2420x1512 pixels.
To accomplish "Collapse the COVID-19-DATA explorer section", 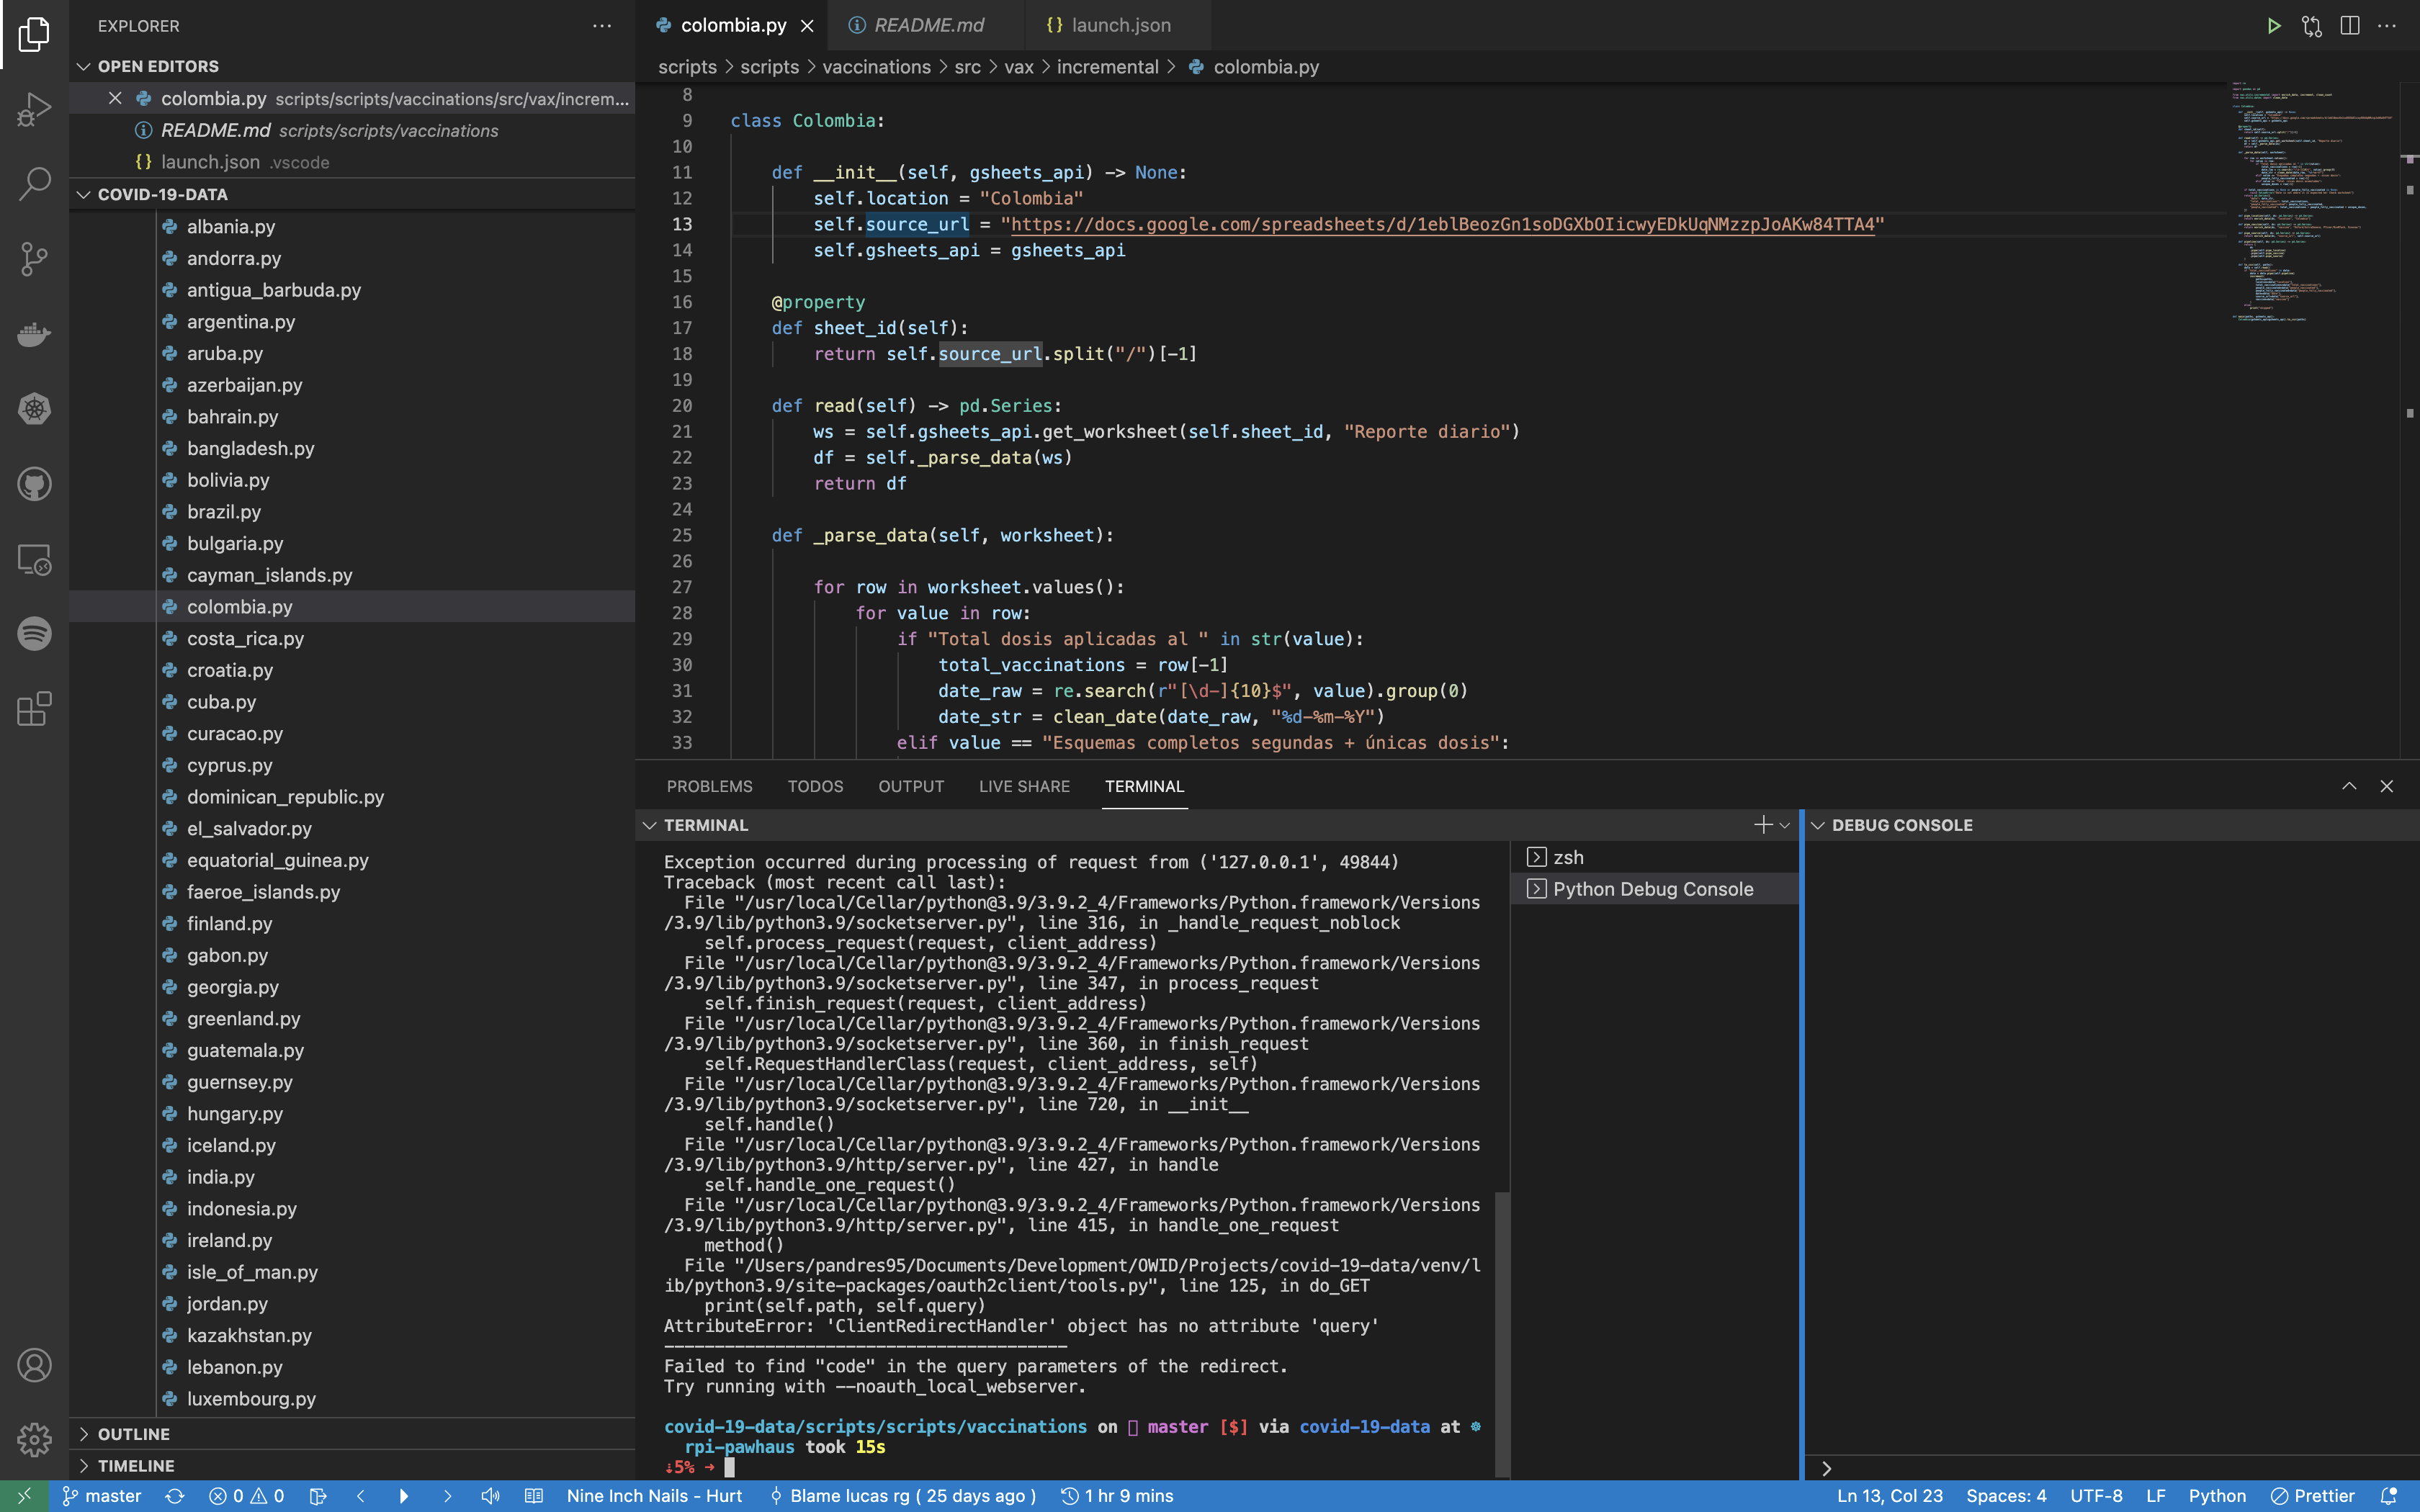I will point(163,194).
